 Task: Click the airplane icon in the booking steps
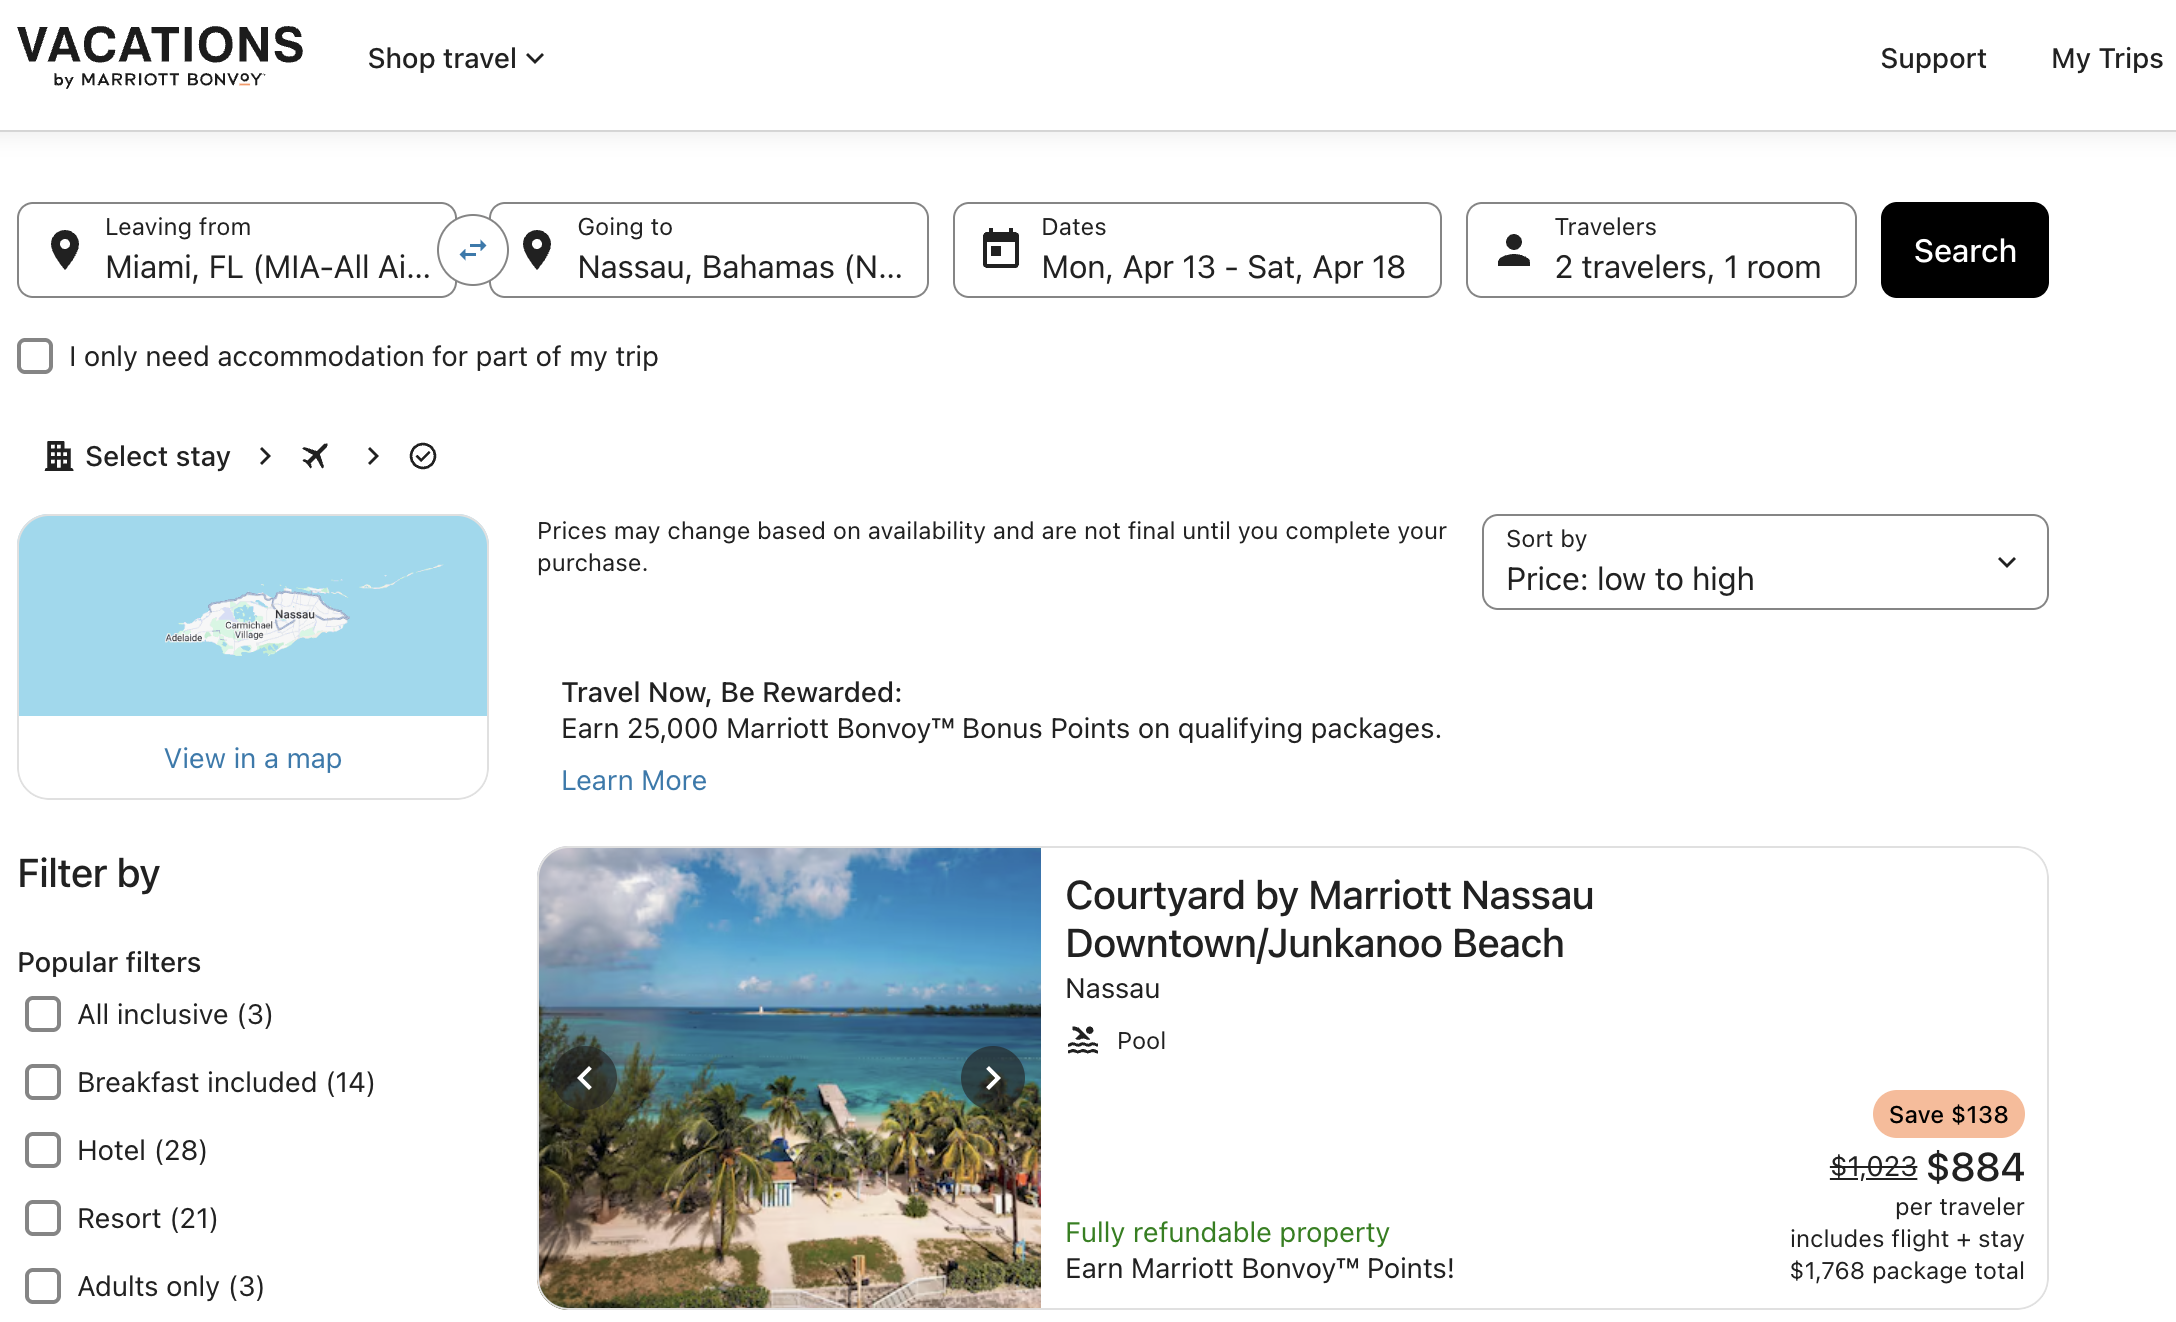[x=315, y=456]
